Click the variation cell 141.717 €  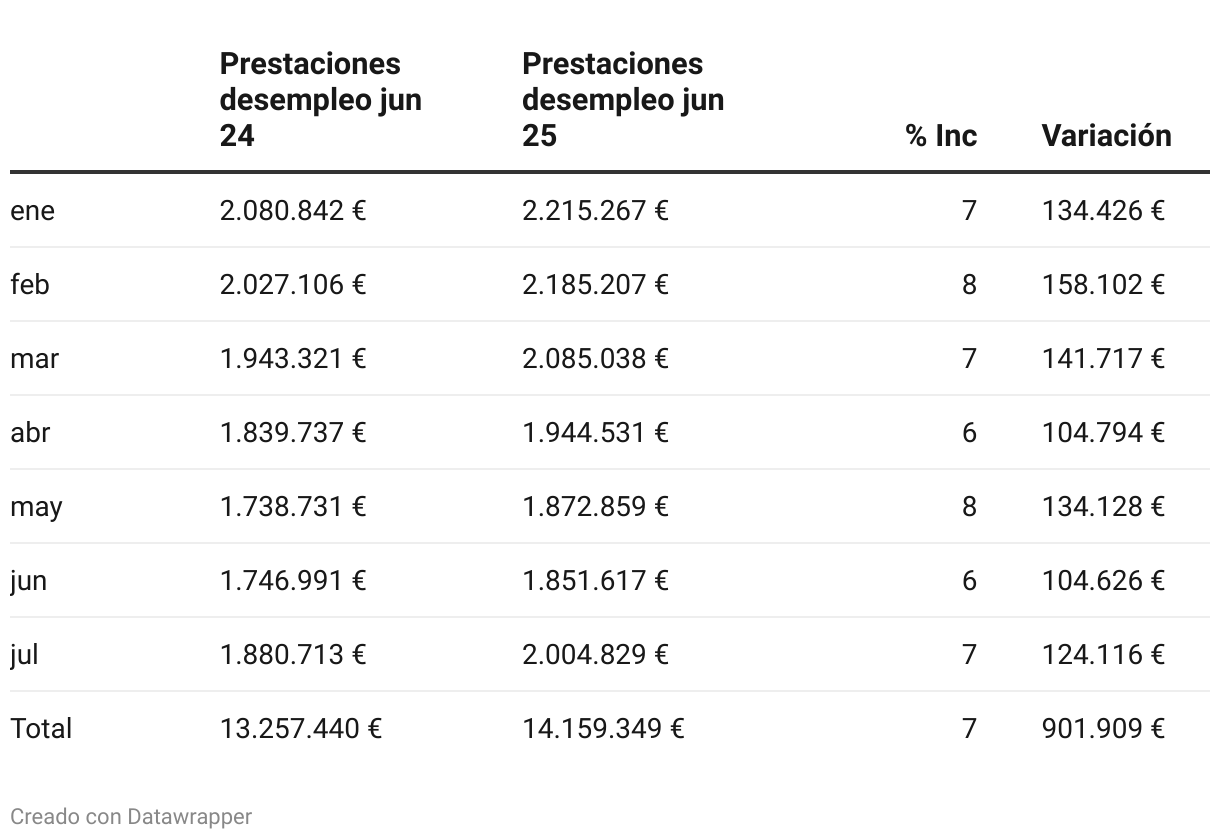(1103, 359)
